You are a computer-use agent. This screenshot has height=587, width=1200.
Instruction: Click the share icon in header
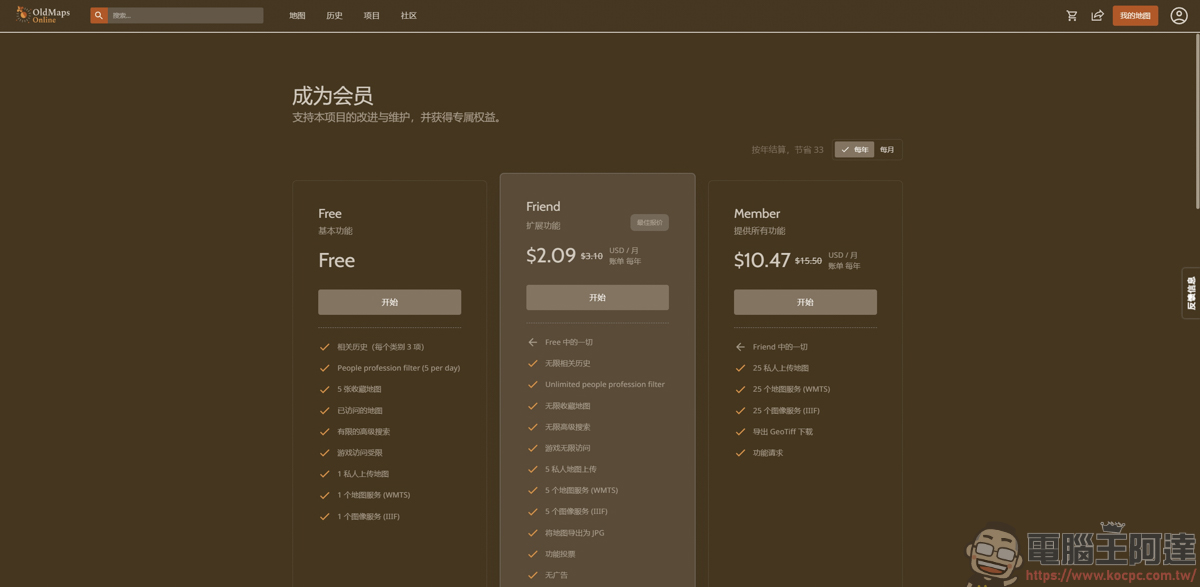coord(1097,16)
